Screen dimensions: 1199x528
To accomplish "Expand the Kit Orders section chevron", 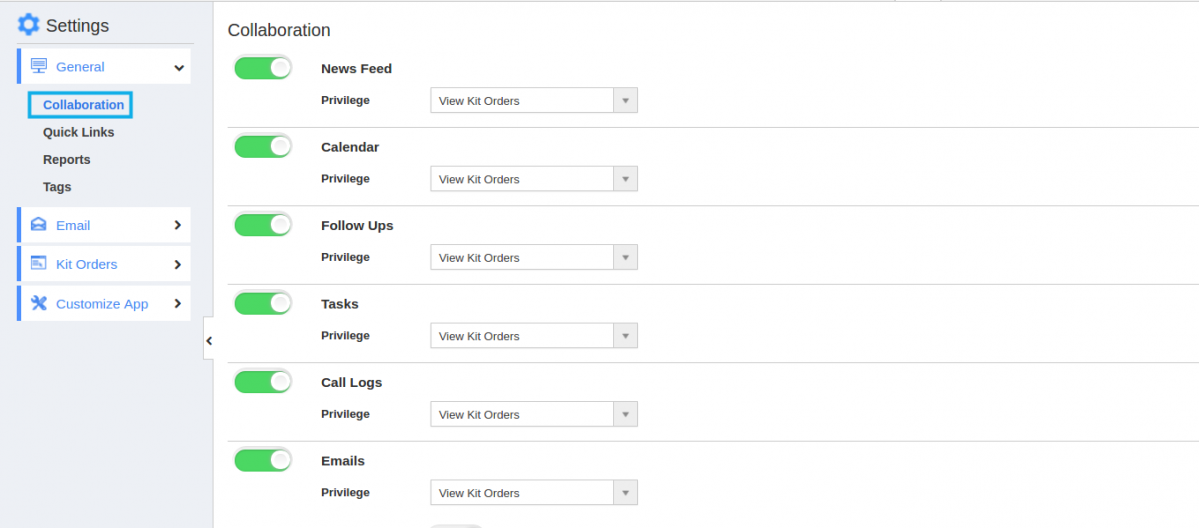I will click(x=177, y=264).
